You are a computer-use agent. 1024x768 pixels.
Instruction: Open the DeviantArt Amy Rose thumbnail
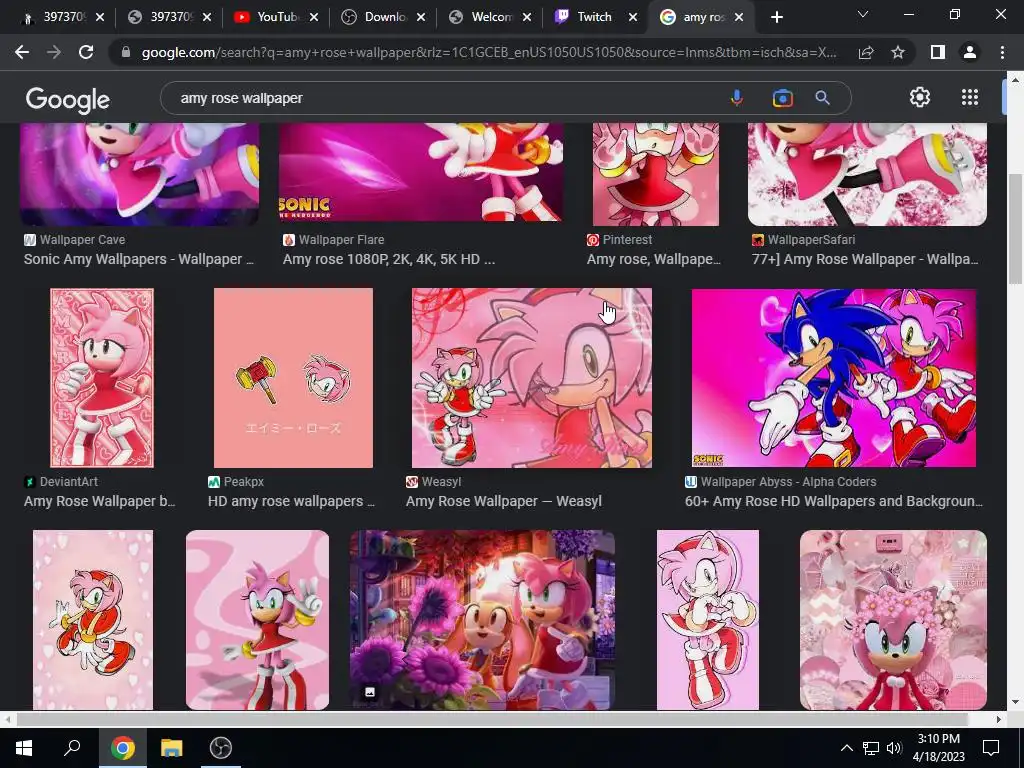(x=102, y=378)
